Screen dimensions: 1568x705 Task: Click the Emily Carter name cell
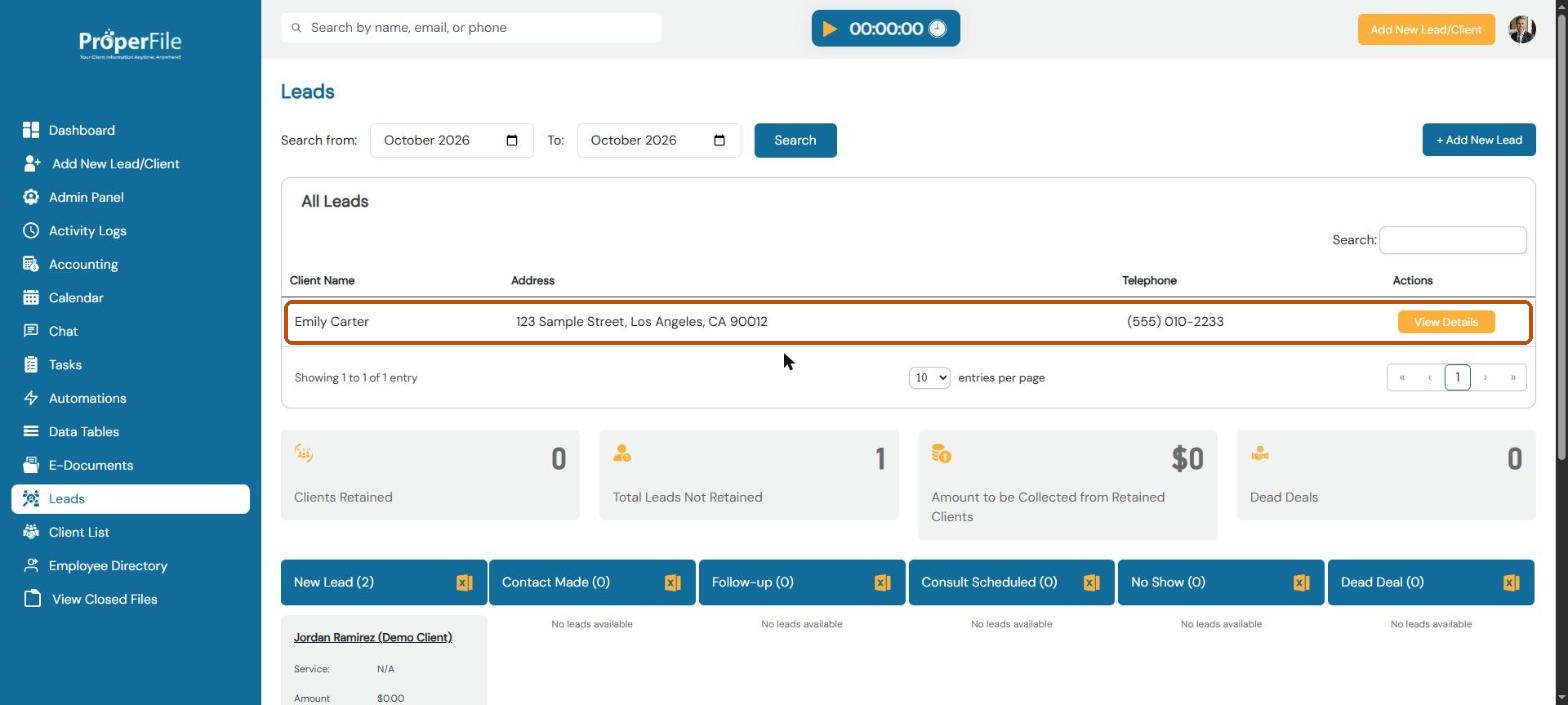(332, 321)
